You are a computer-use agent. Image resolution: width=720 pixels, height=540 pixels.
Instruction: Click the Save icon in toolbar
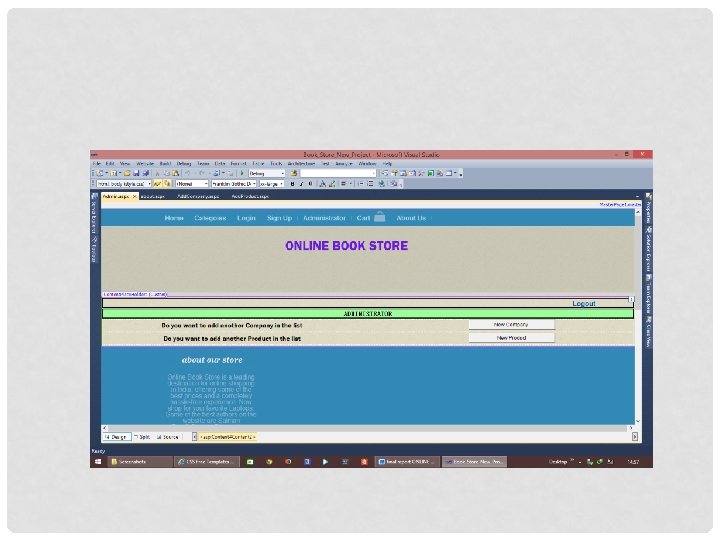(x=136, y=173)
